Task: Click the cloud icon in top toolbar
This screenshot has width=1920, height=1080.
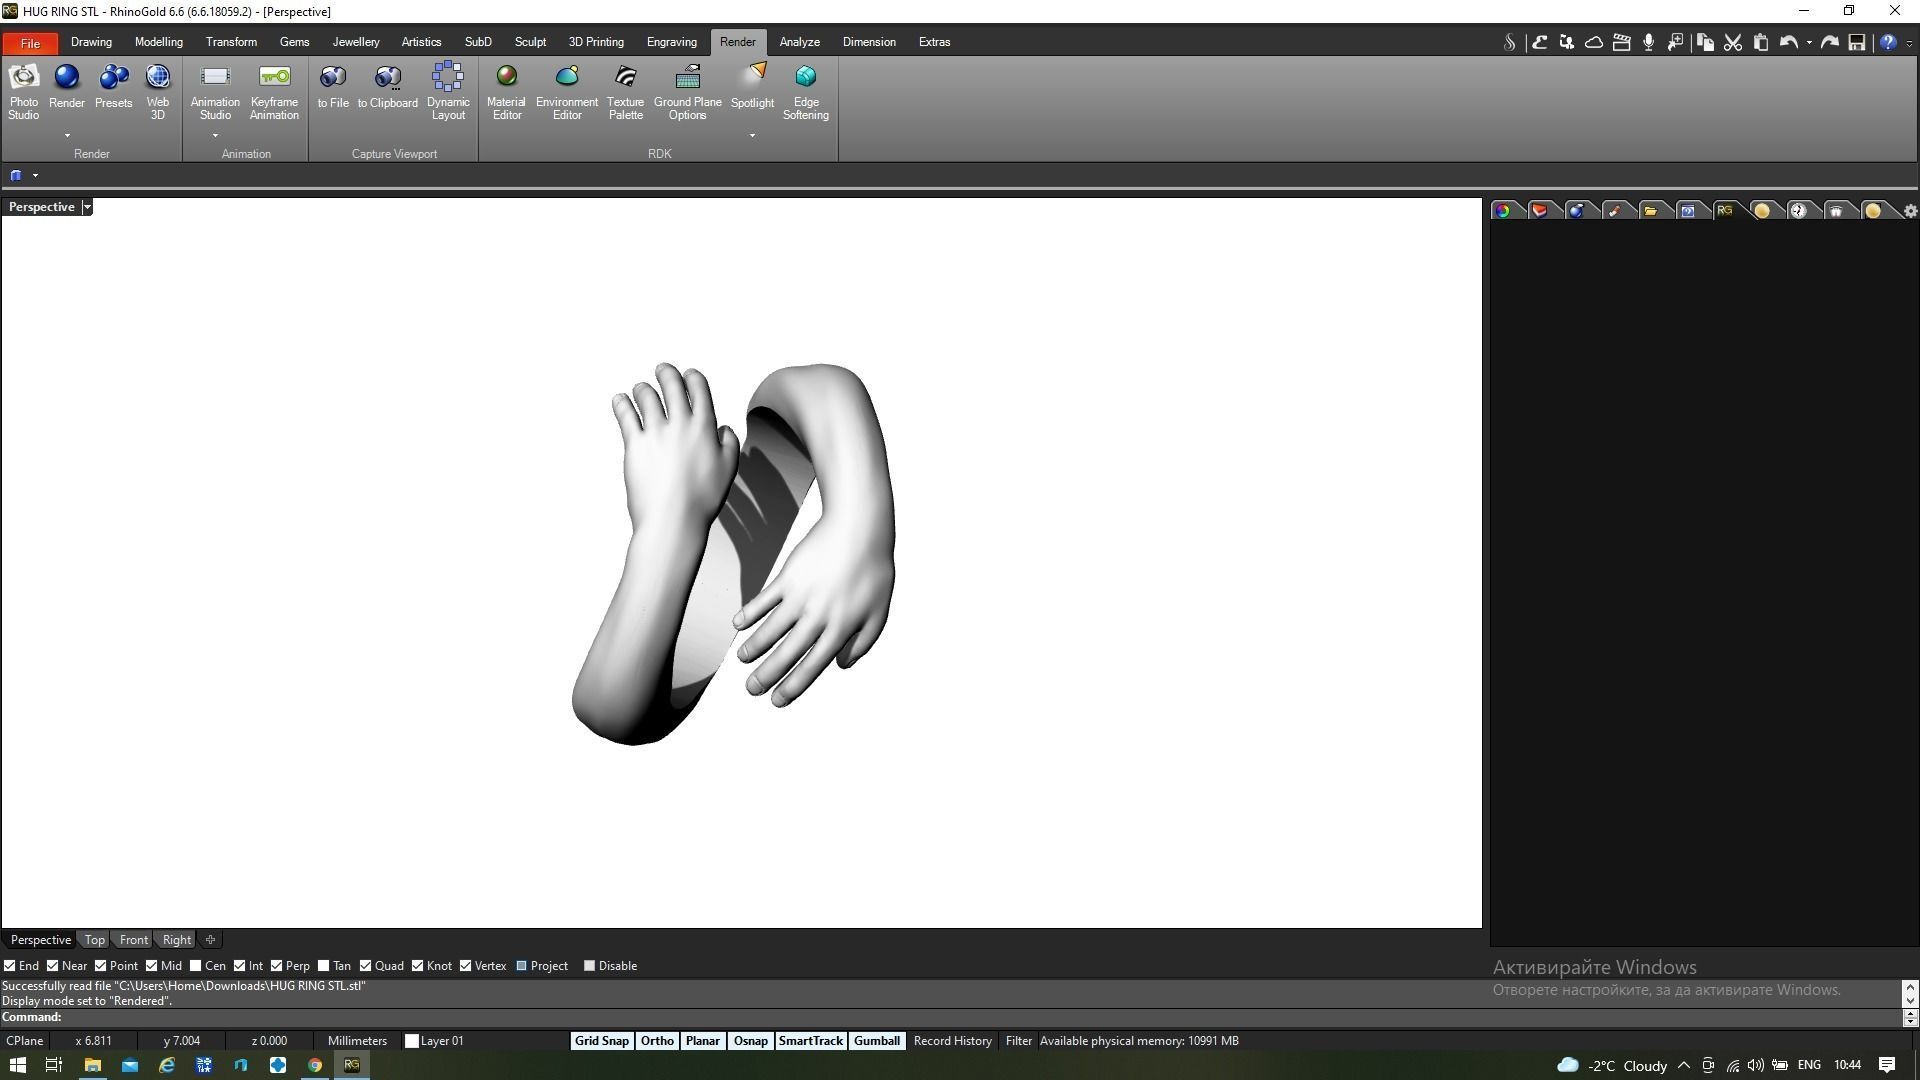Action: (x=1594, y=42)
